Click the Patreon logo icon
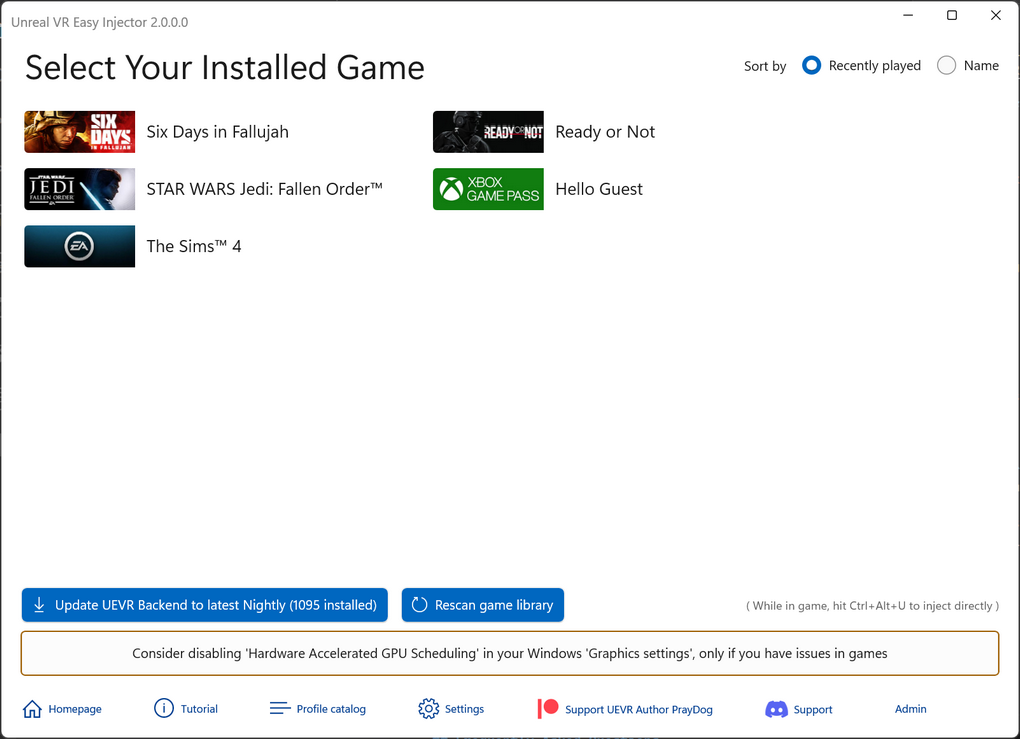Screen dimensions: 1020x739 (x=548, y=708)
